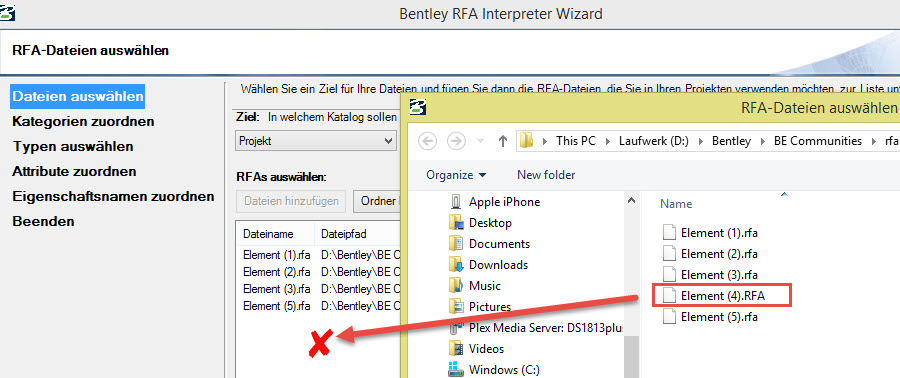The image size is (900, 378).
Task: Select Element (4).RFA file
Action: coord(723,295)
